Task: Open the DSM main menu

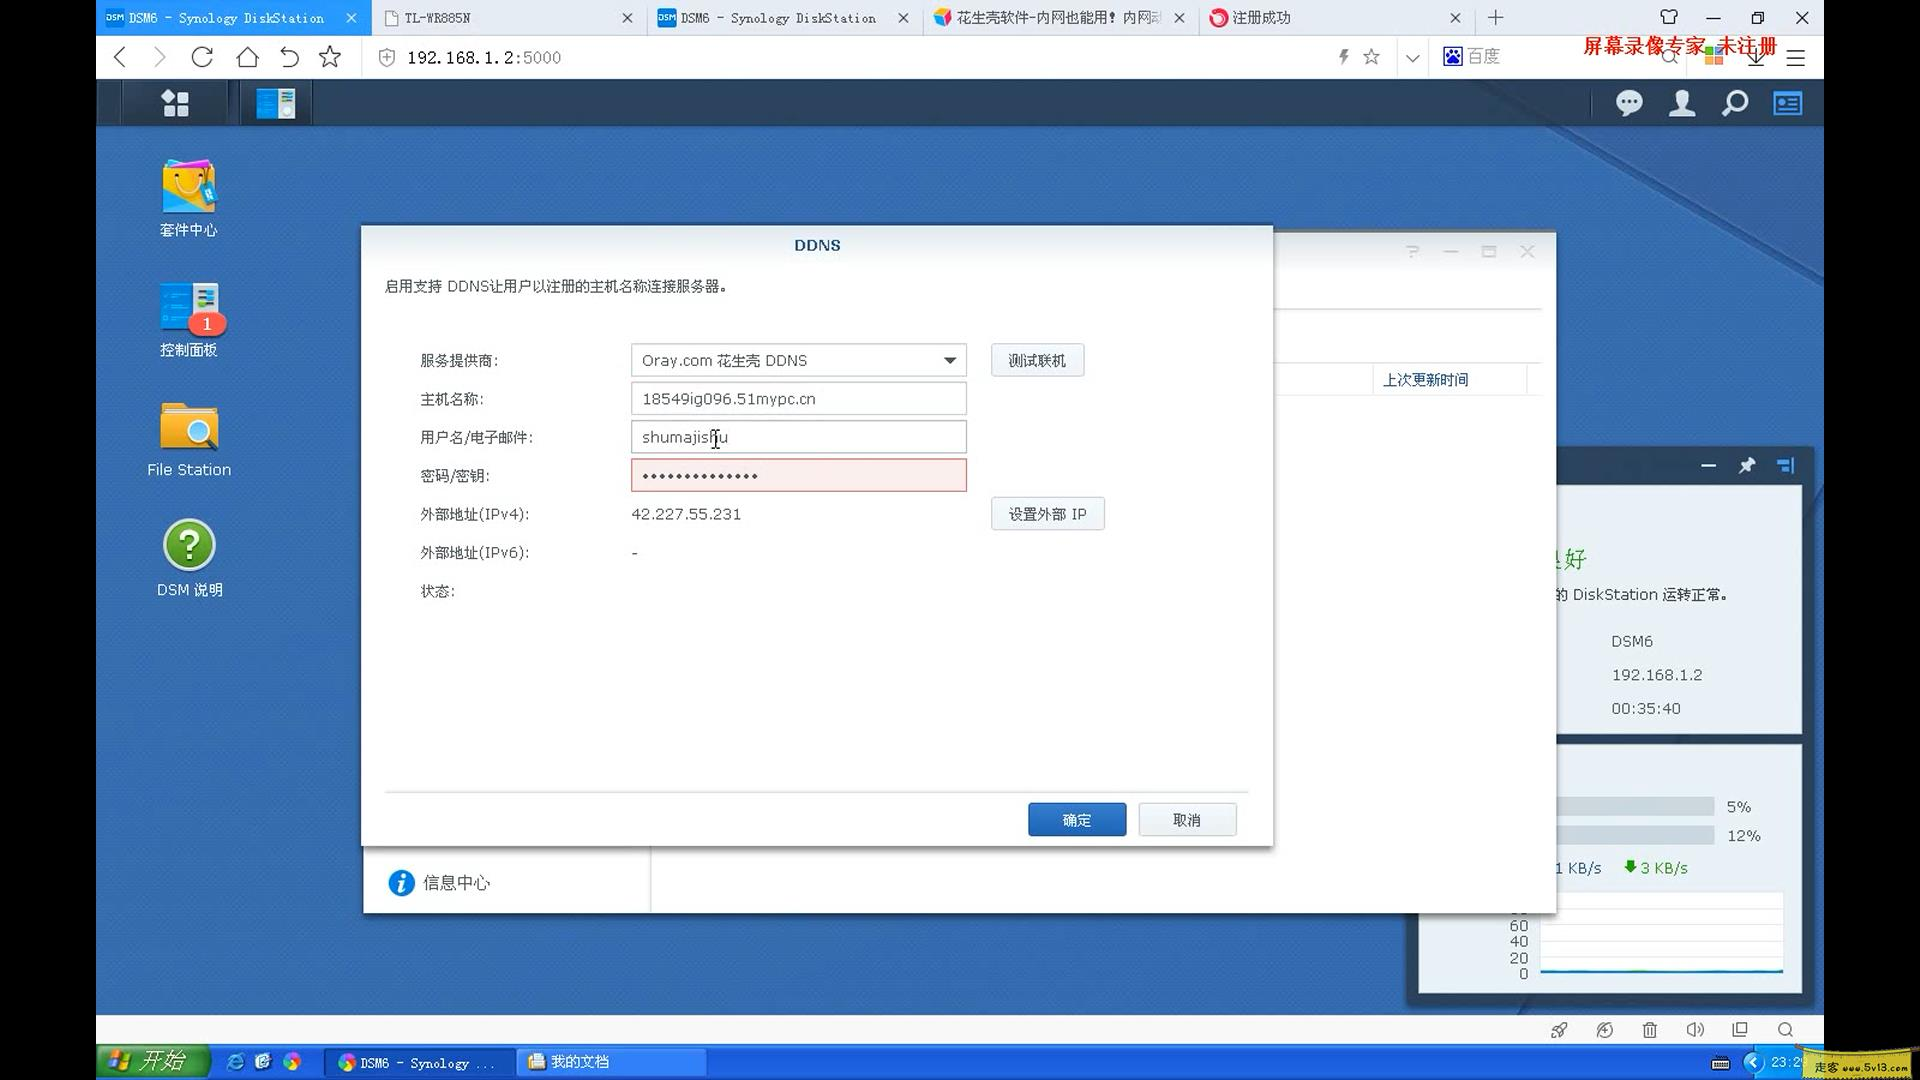Action: click(x=176, y=102)
